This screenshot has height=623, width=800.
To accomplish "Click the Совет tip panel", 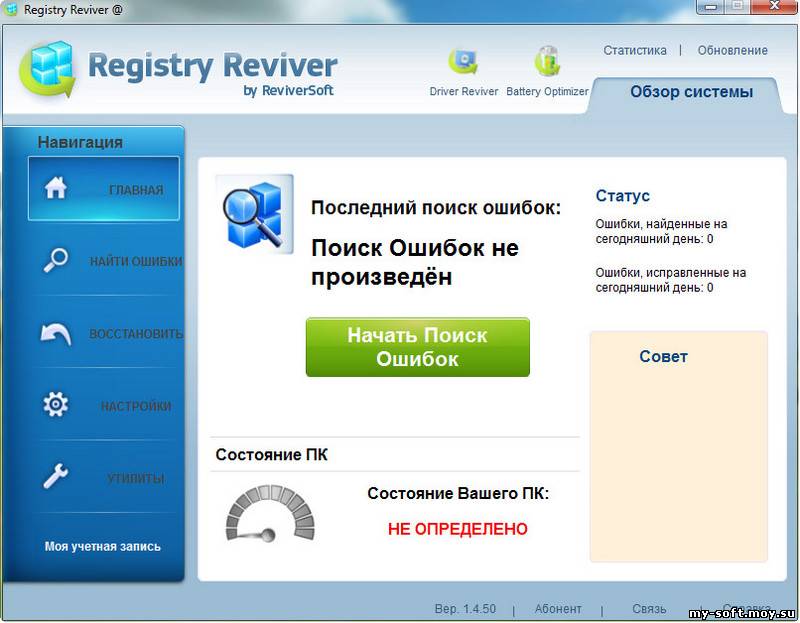I will [679, 446].
